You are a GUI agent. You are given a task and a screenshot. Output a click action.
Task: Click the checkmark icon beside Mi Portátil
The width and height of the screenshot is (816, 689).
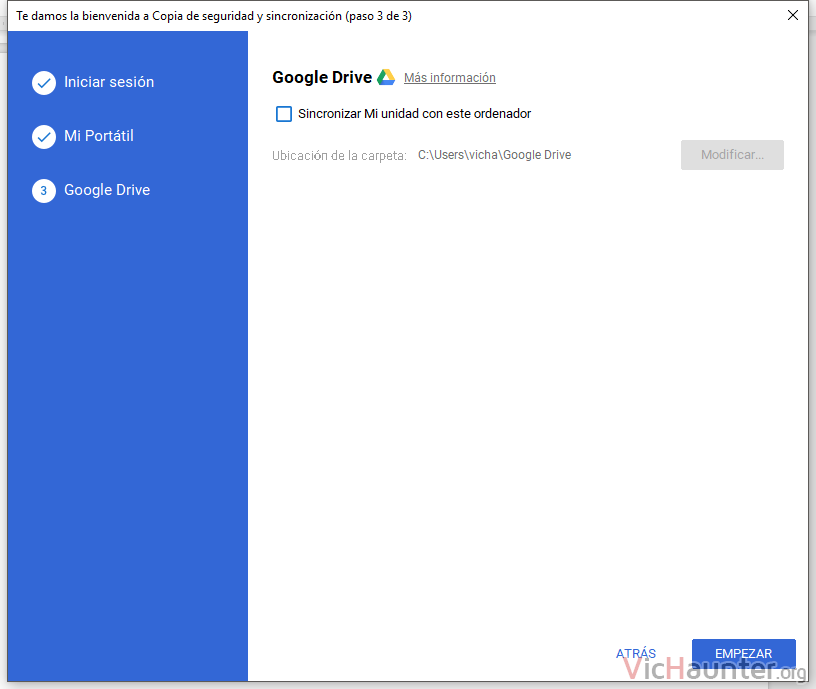44,137
